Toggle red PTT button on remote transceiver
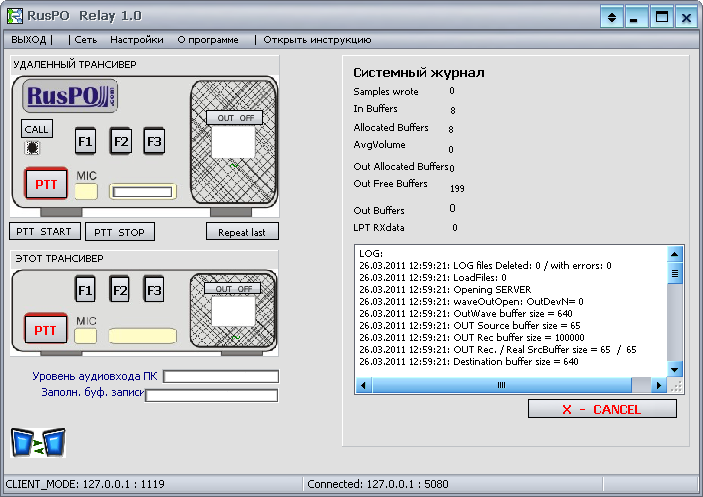The height and width of the screenshot is (497, 703). (45, 184)
